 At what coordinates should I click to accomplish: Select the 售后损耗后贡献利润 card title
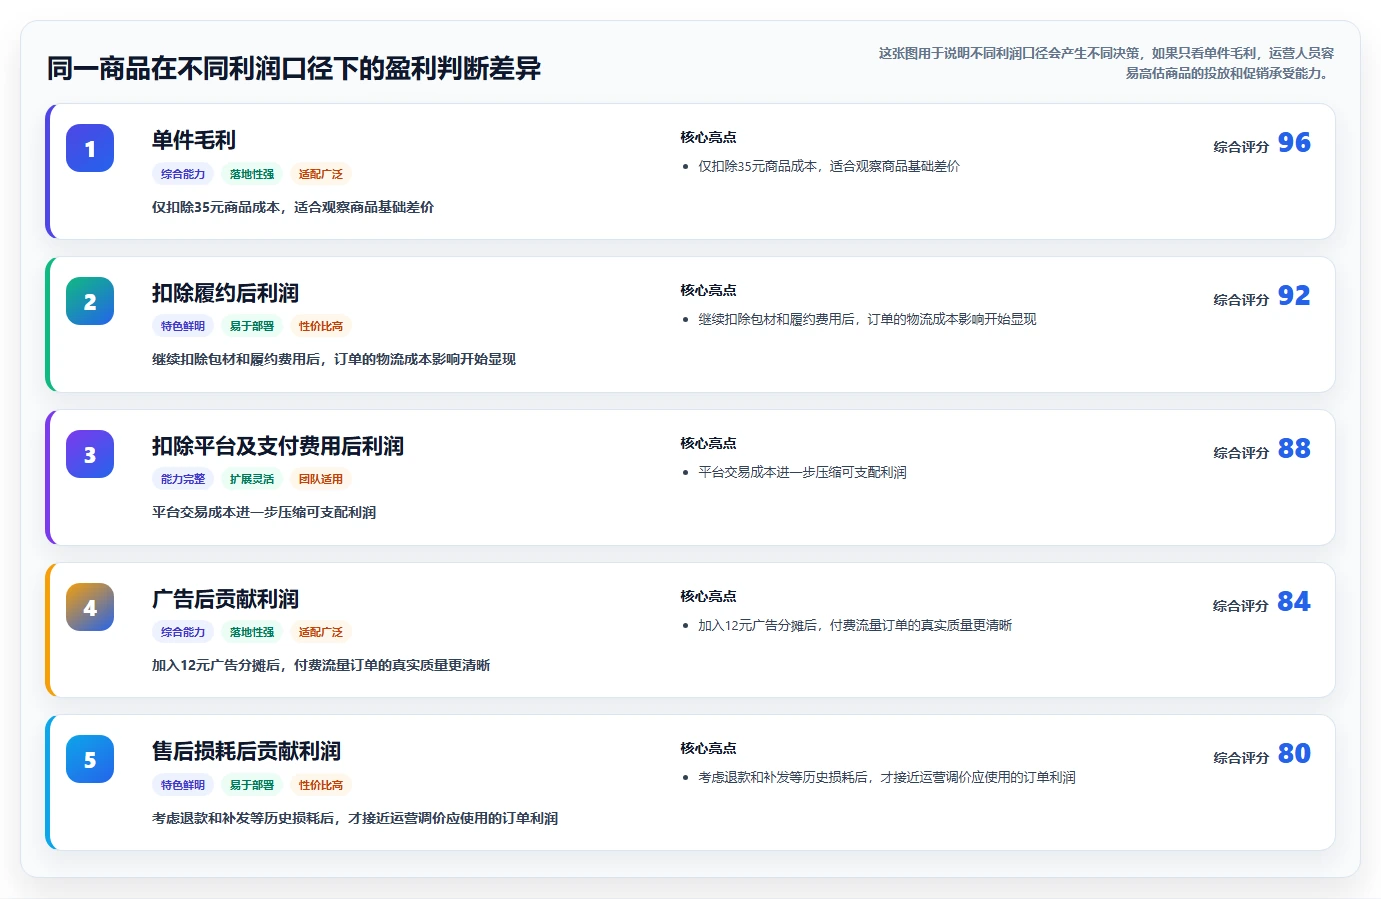click(x=246, y=751)
